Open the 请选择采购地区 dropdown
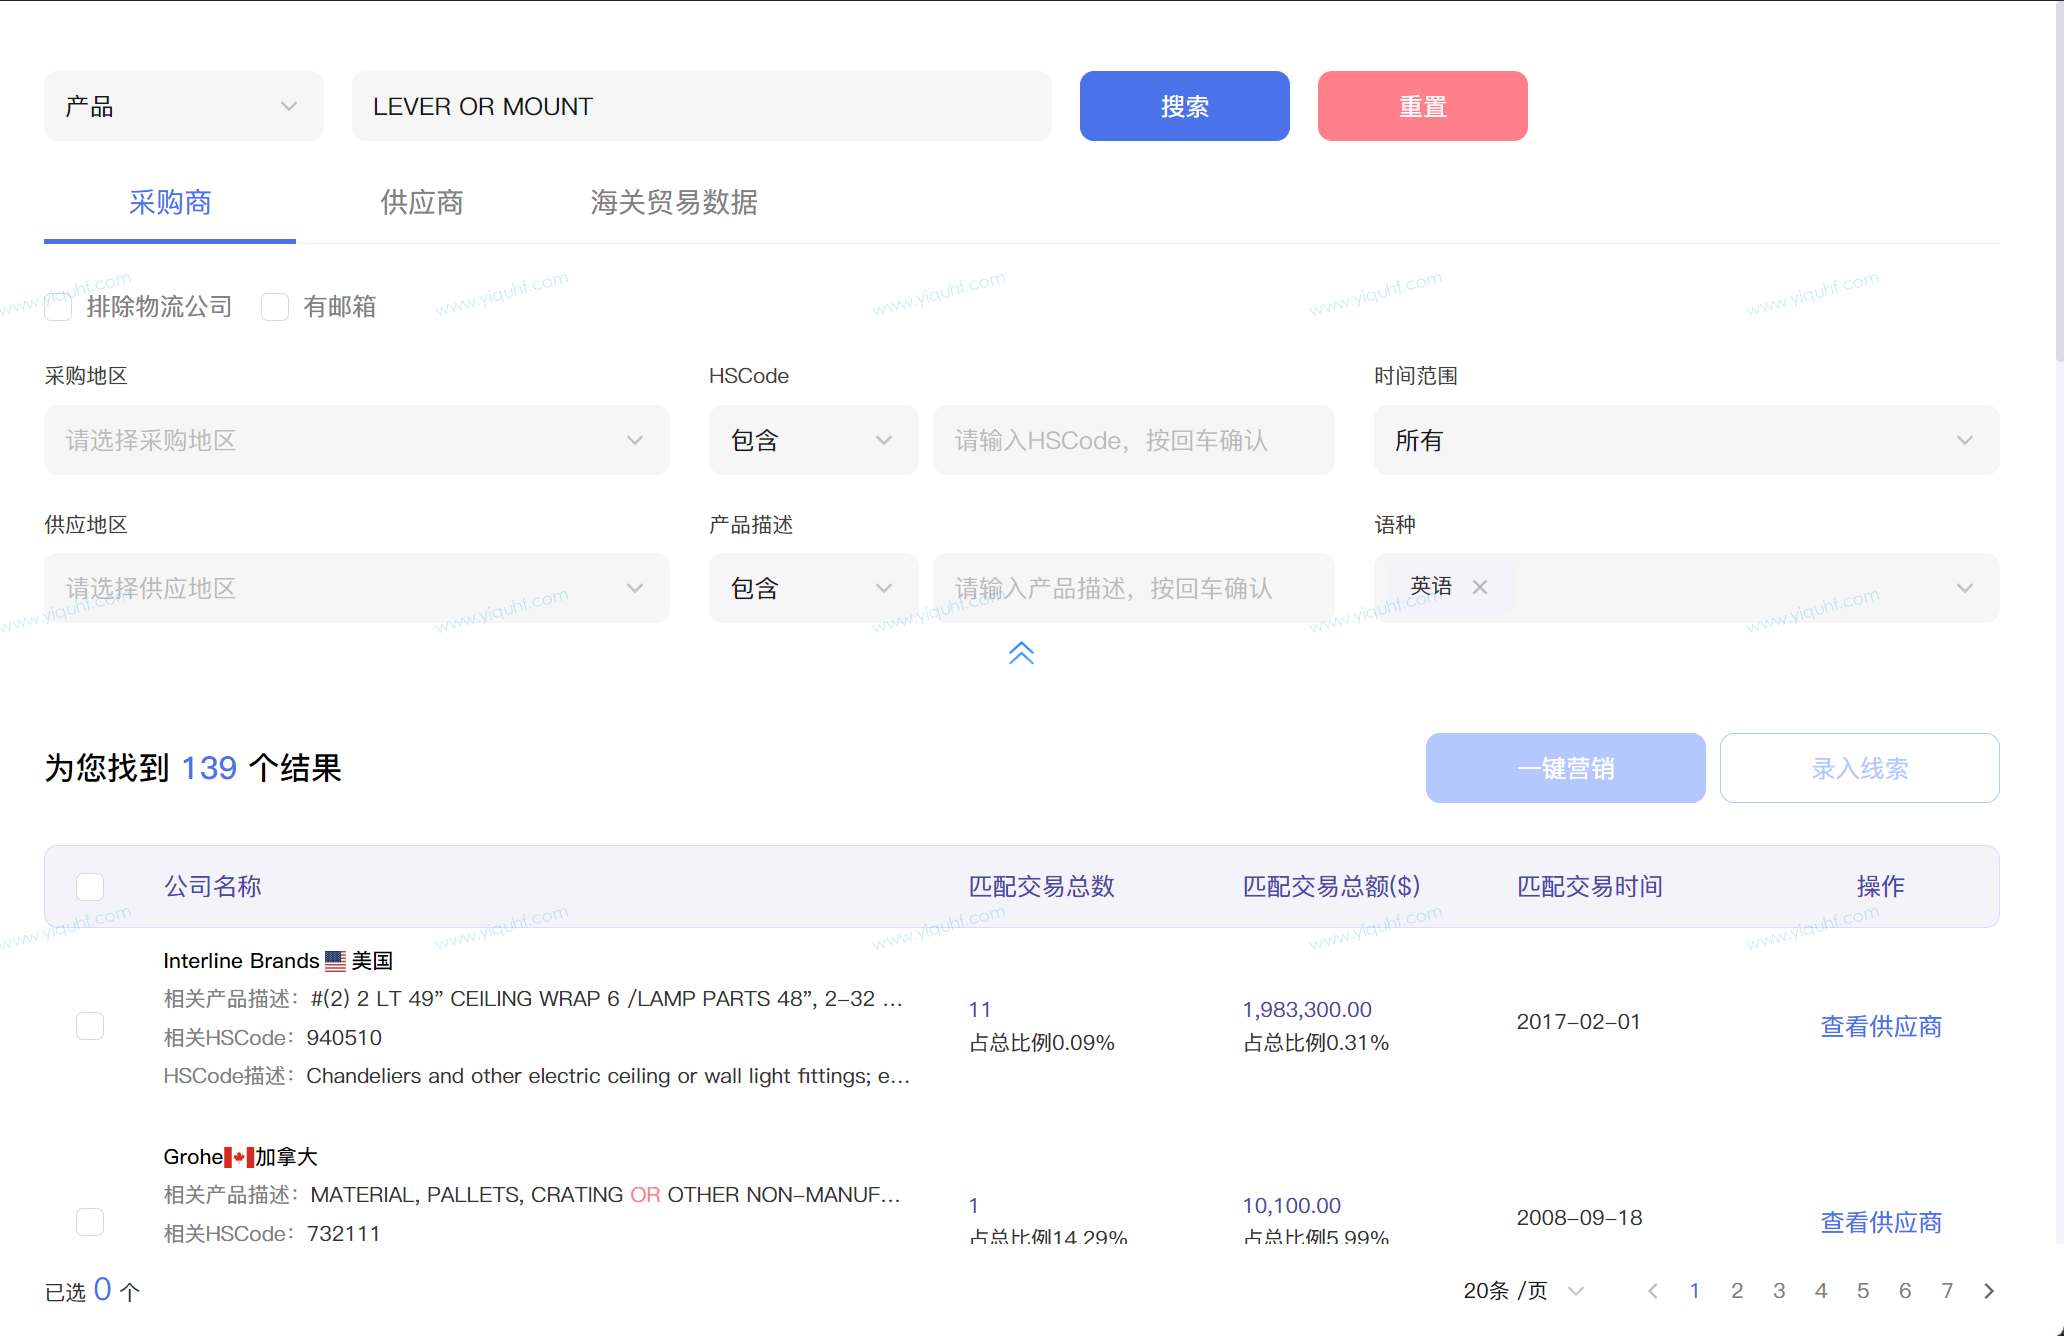The height and width of the screenshot is (1336, 2064). [357, 440]
